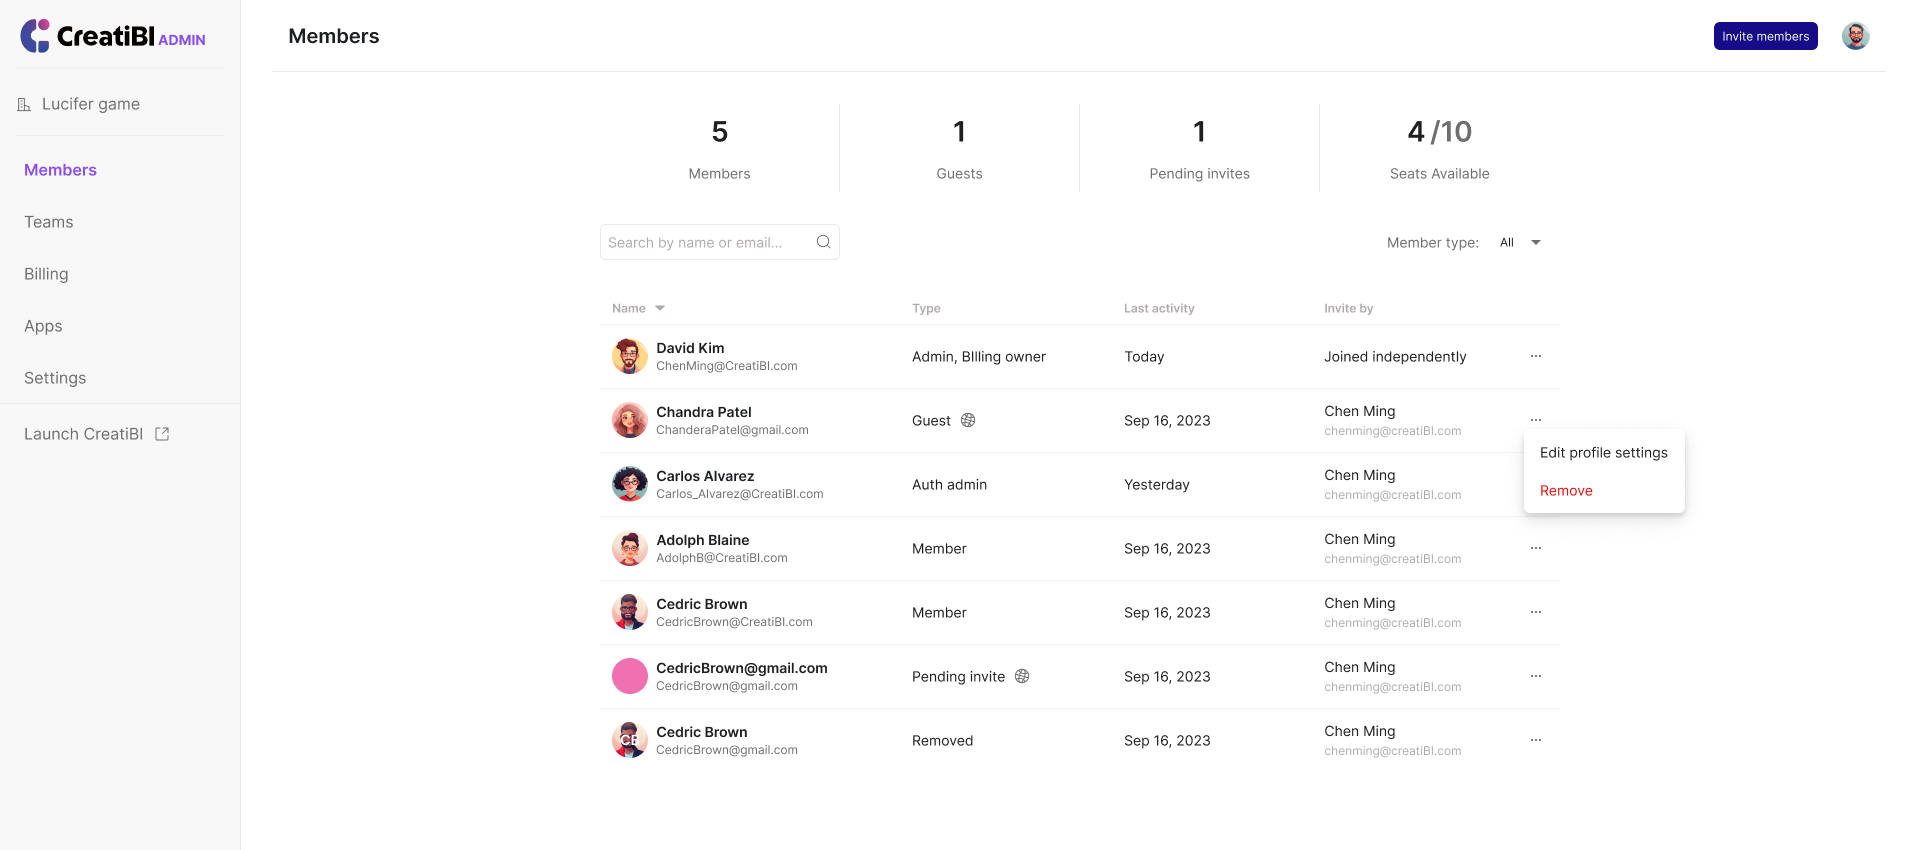The width and height of the screenshot is (1920, 850).
Task: Click the globe icon beside Pending invite
Action: coord(1022,677)
